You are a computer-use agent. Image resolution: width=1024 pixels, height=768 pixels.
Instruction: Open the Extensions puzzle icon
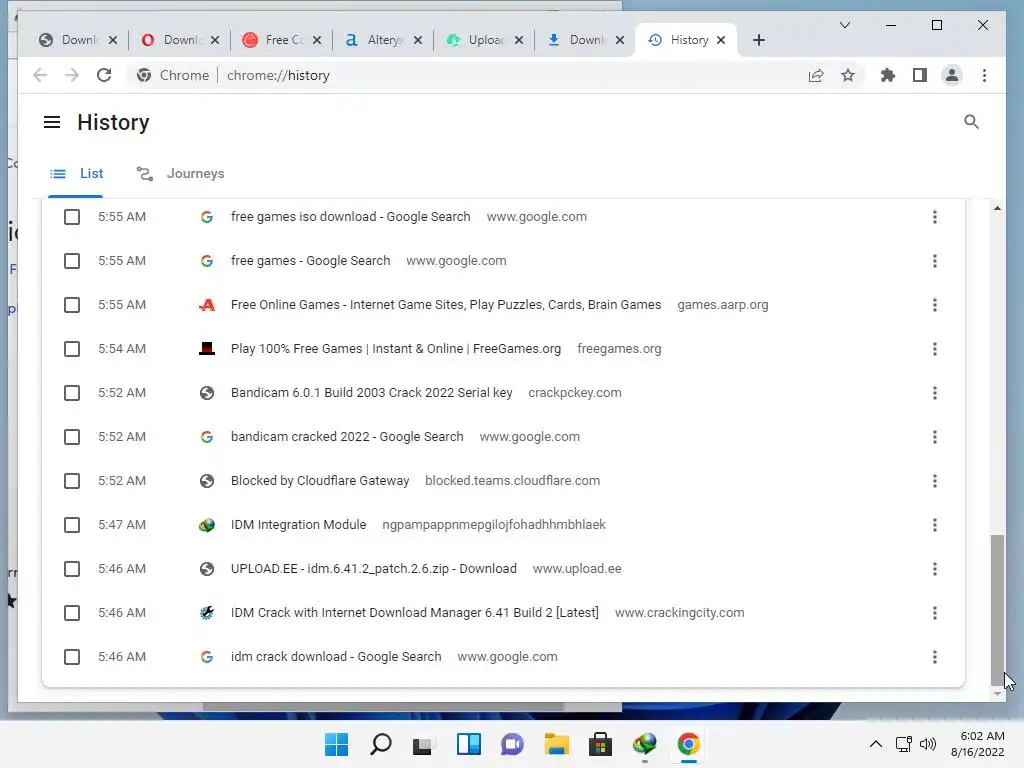[x=888, y=75]
